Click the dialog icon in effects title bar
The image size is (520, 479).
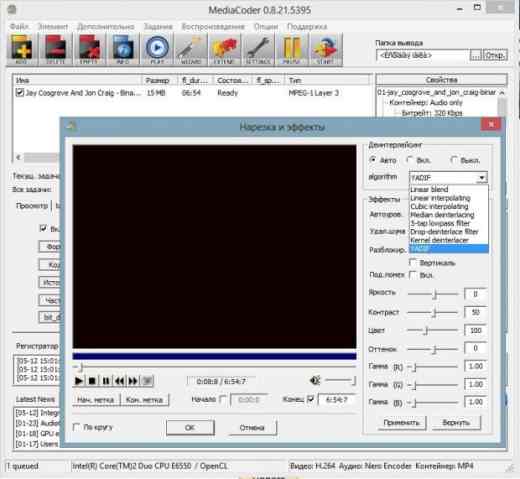(72, 126)
